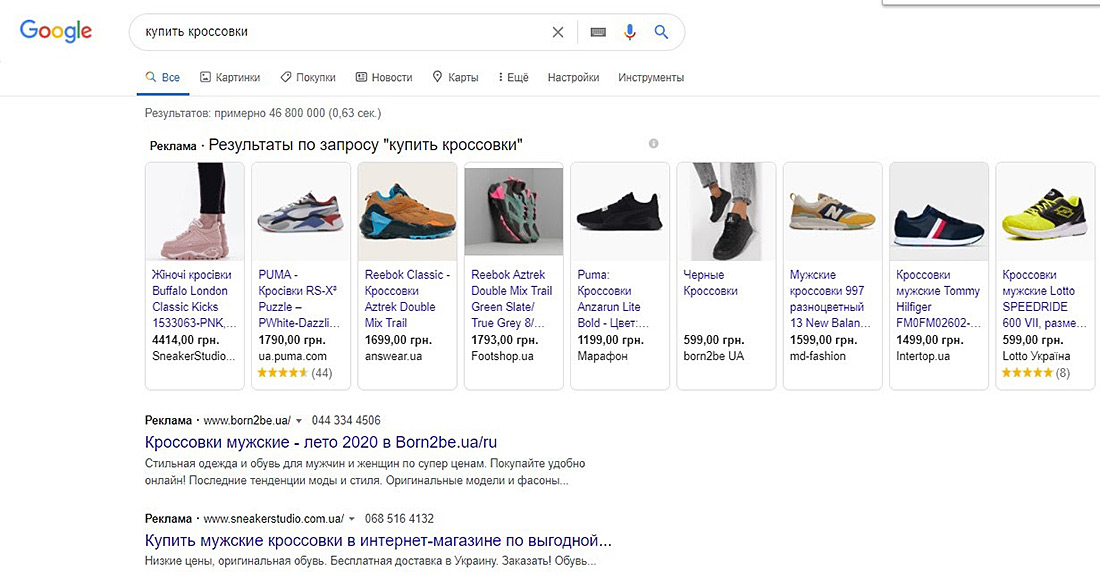1100x579 pixels.
Task: Clear the search query with the X icon
Action: pos(558,32)
